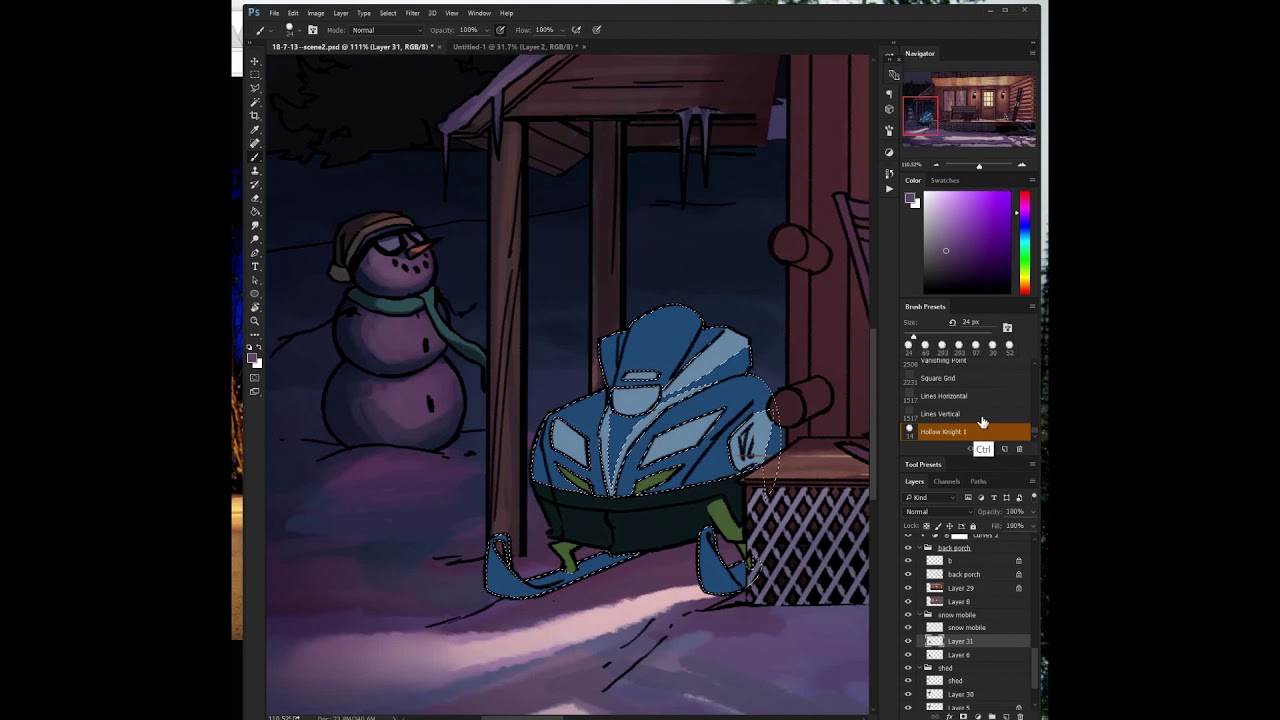Viewport: 1280px width, 720px height.
Task: Select the Zoom tool
Action: (x=254, y=320)
